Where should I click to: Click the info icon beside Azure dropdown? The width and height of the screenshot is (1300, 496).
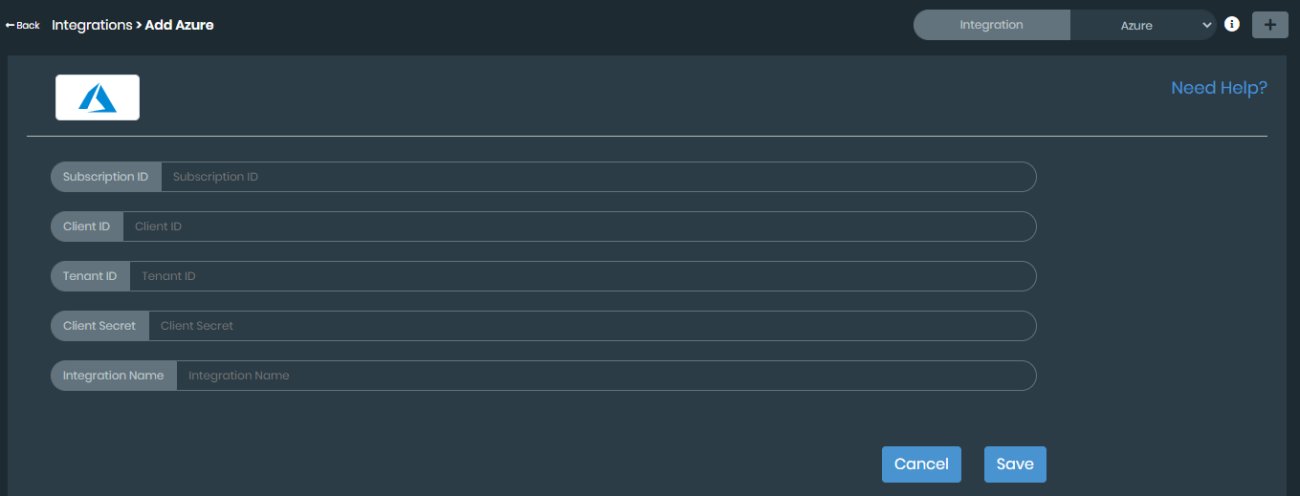[x=1232, y=24]
